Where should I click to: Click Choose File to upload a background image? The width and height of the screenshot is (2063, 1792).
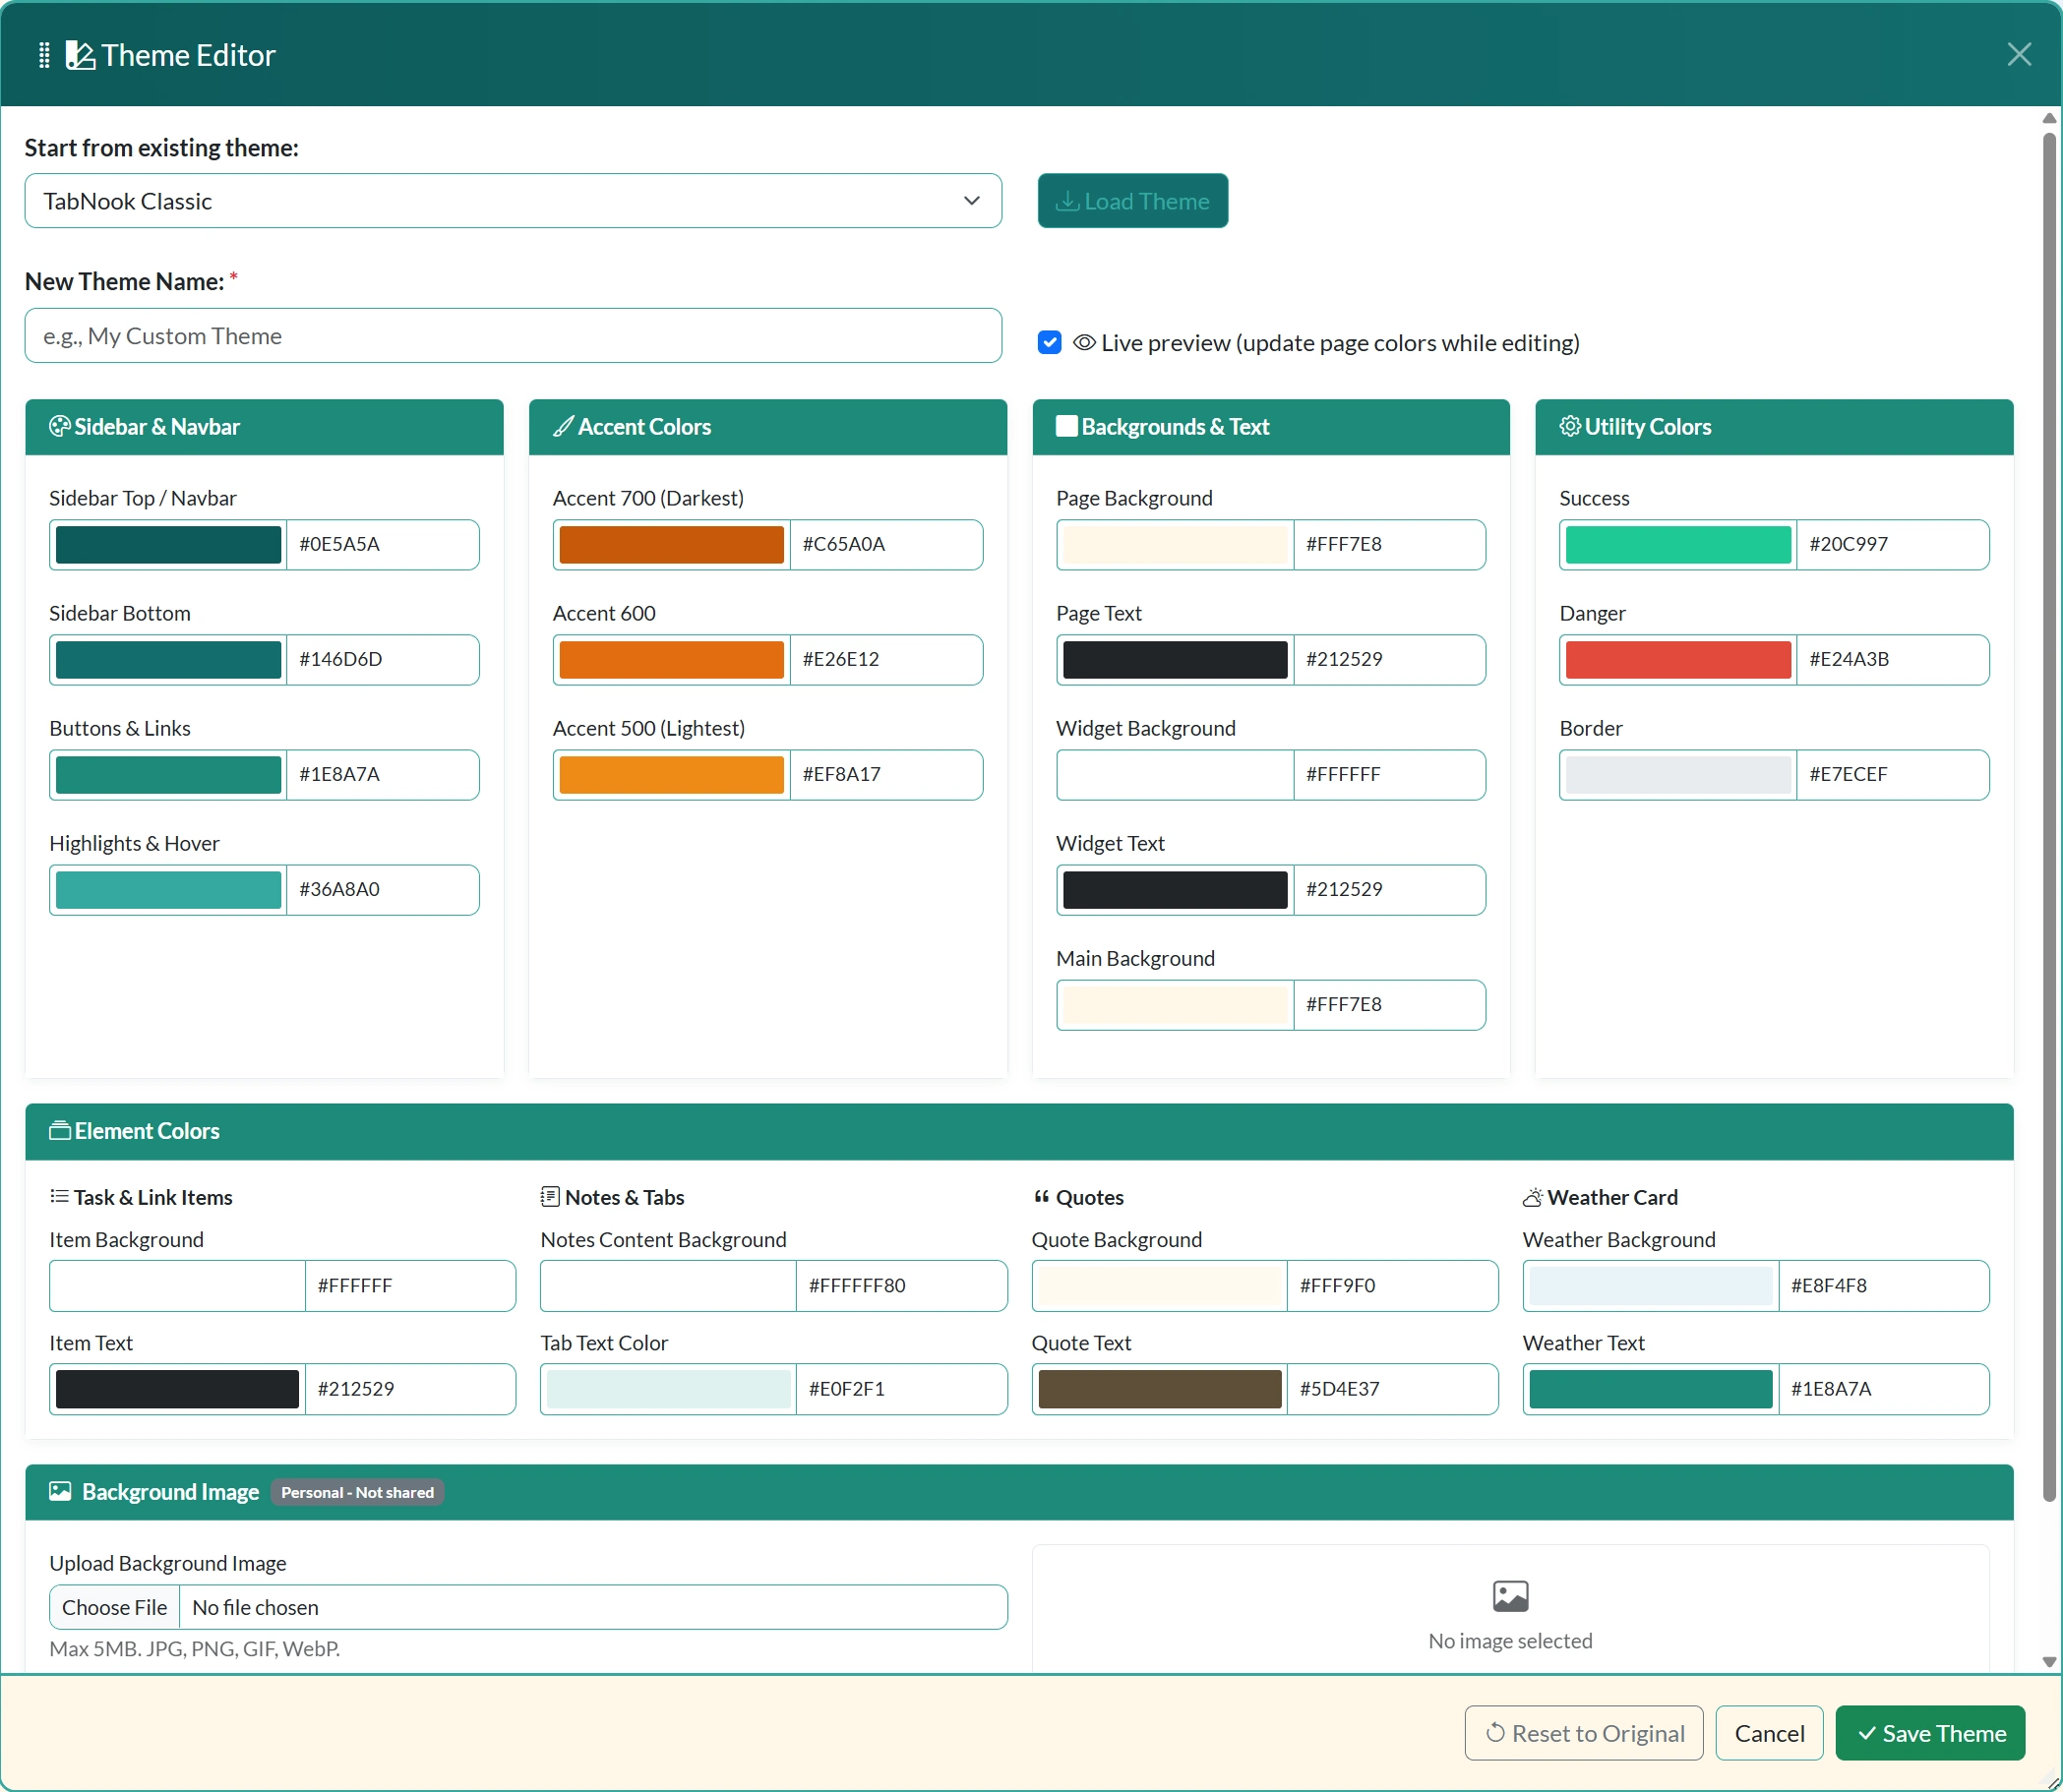114,1606
